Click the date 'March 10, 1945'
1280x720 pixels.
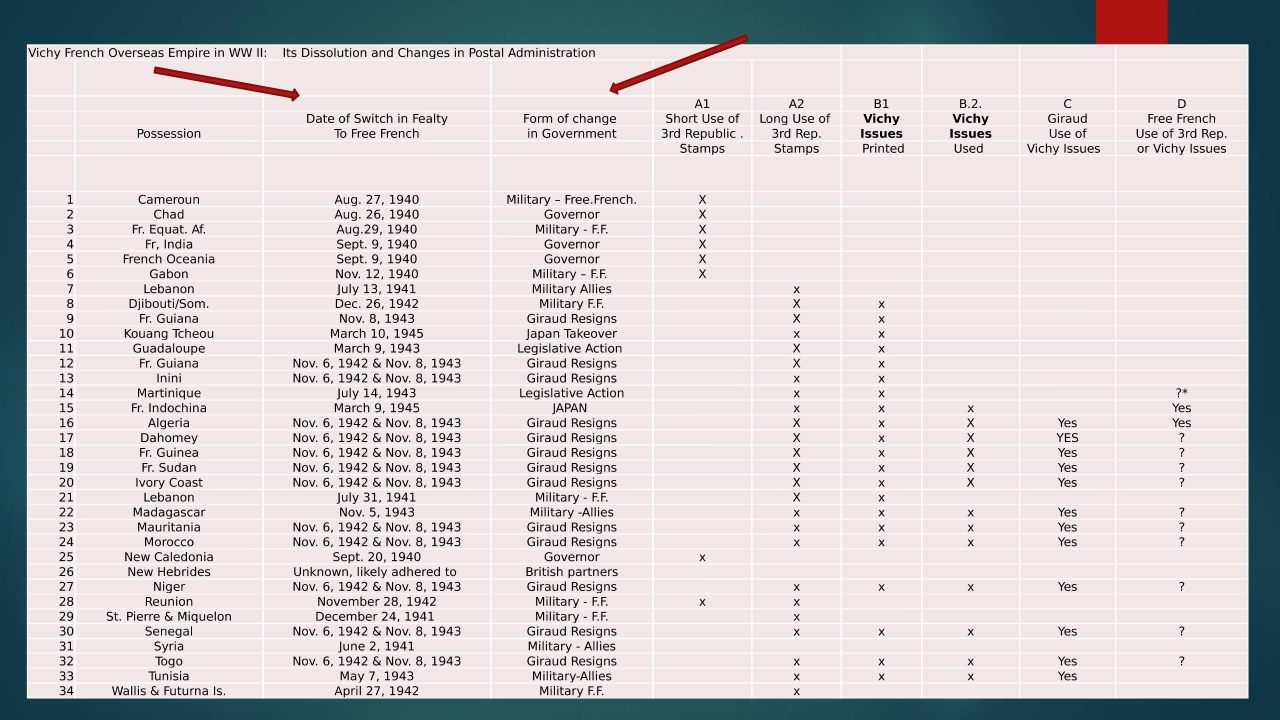point(377,334)
